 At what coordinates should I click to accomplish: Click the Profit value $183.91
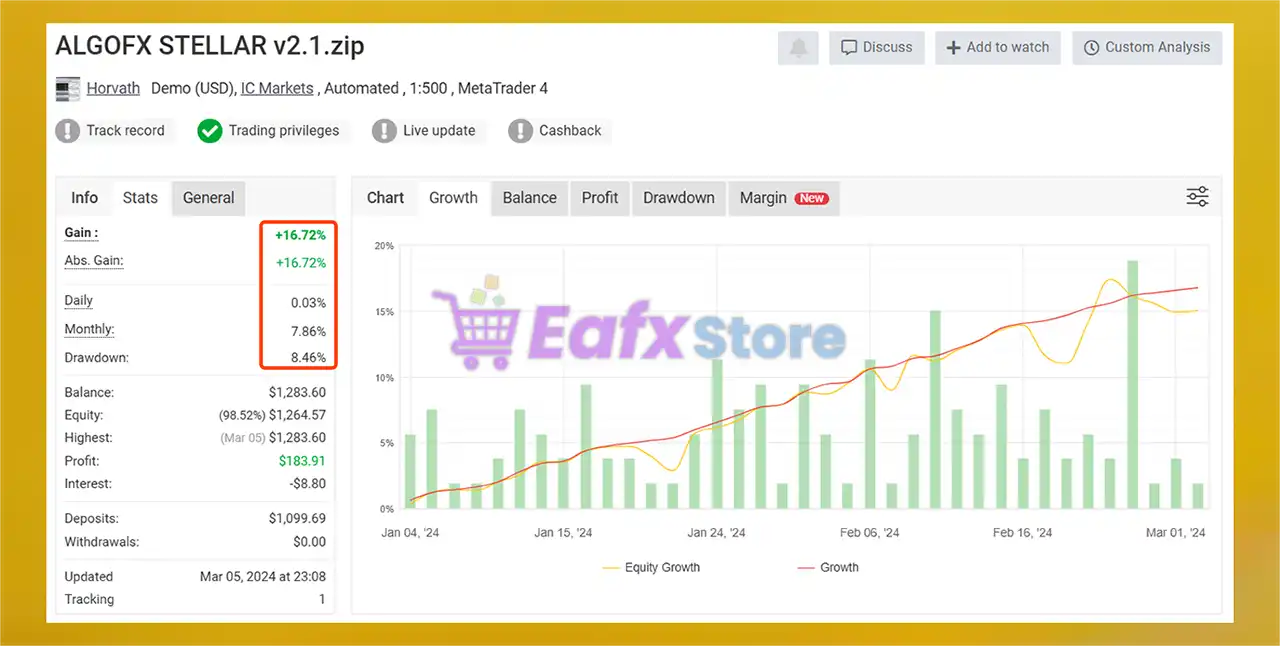tap(303, 461)
